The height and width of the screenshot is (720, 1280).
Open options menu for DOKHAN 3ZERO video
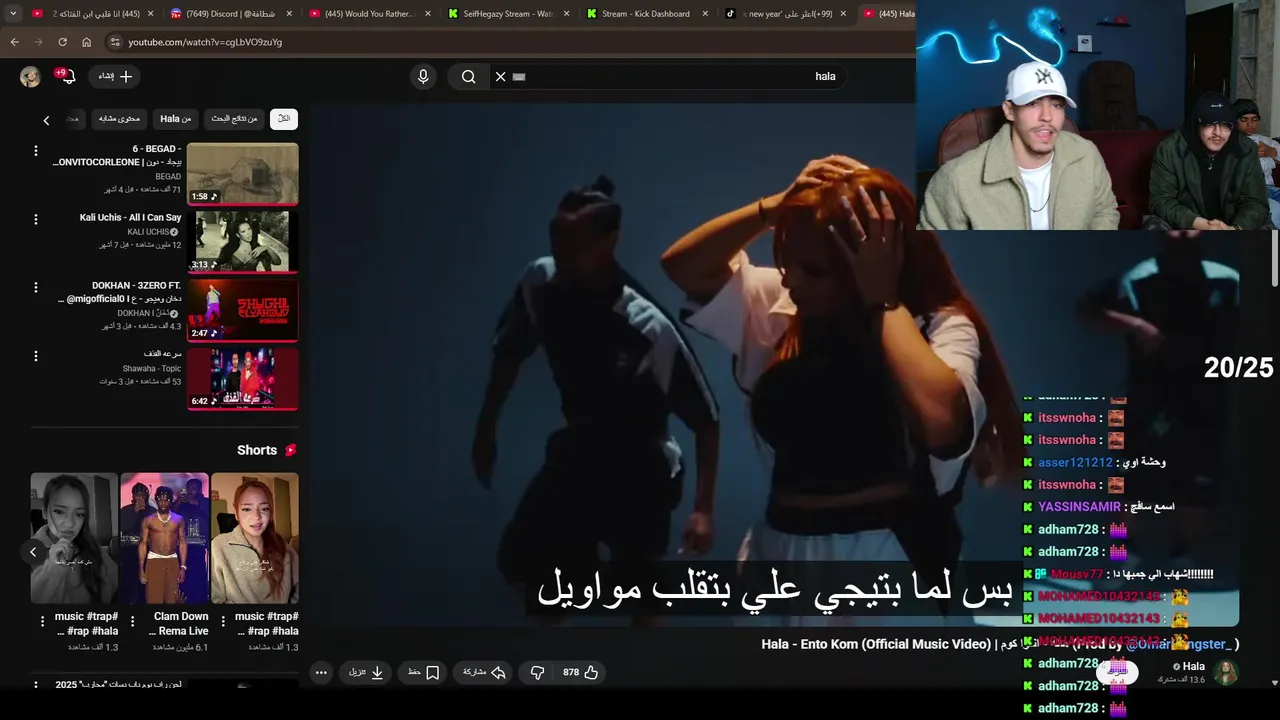pos(36,287)
